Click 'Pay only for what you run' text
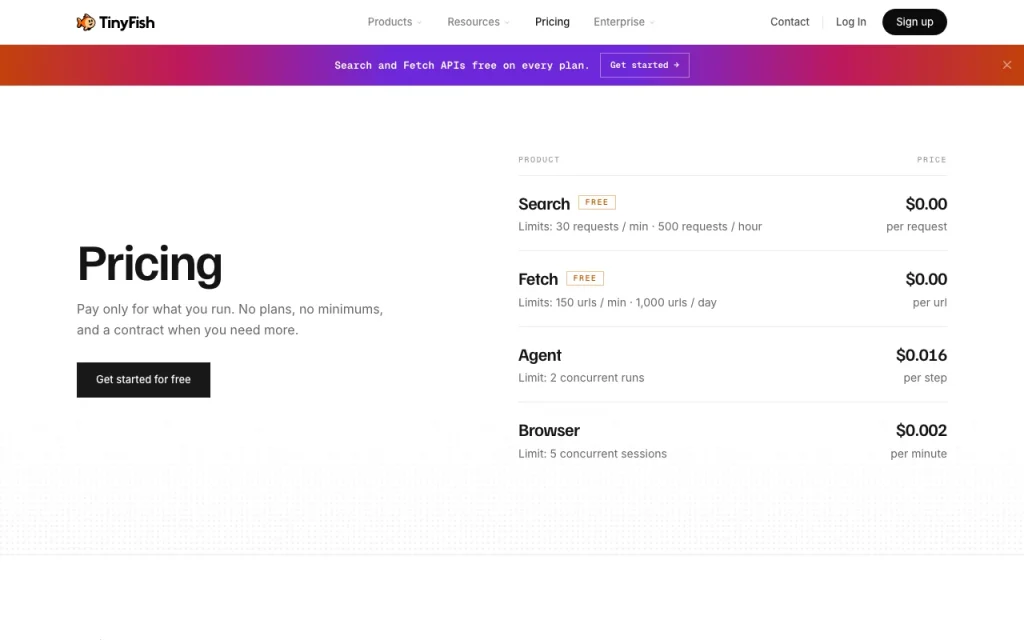Screen dimensions: 1024x640 tap(155, 309)
